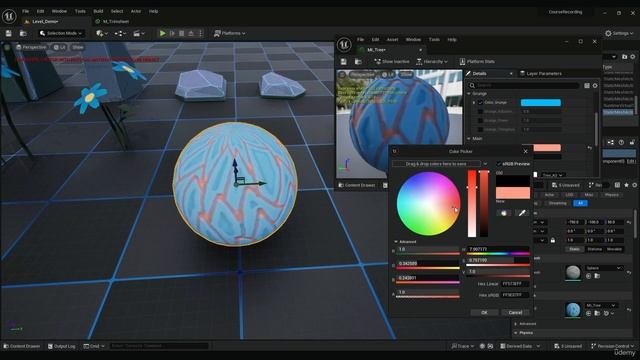Viewport: 640px width, 360px height.
Task: Click the green Play button in main toolbar
Action: pyautogui.click(x=162, y=33)
